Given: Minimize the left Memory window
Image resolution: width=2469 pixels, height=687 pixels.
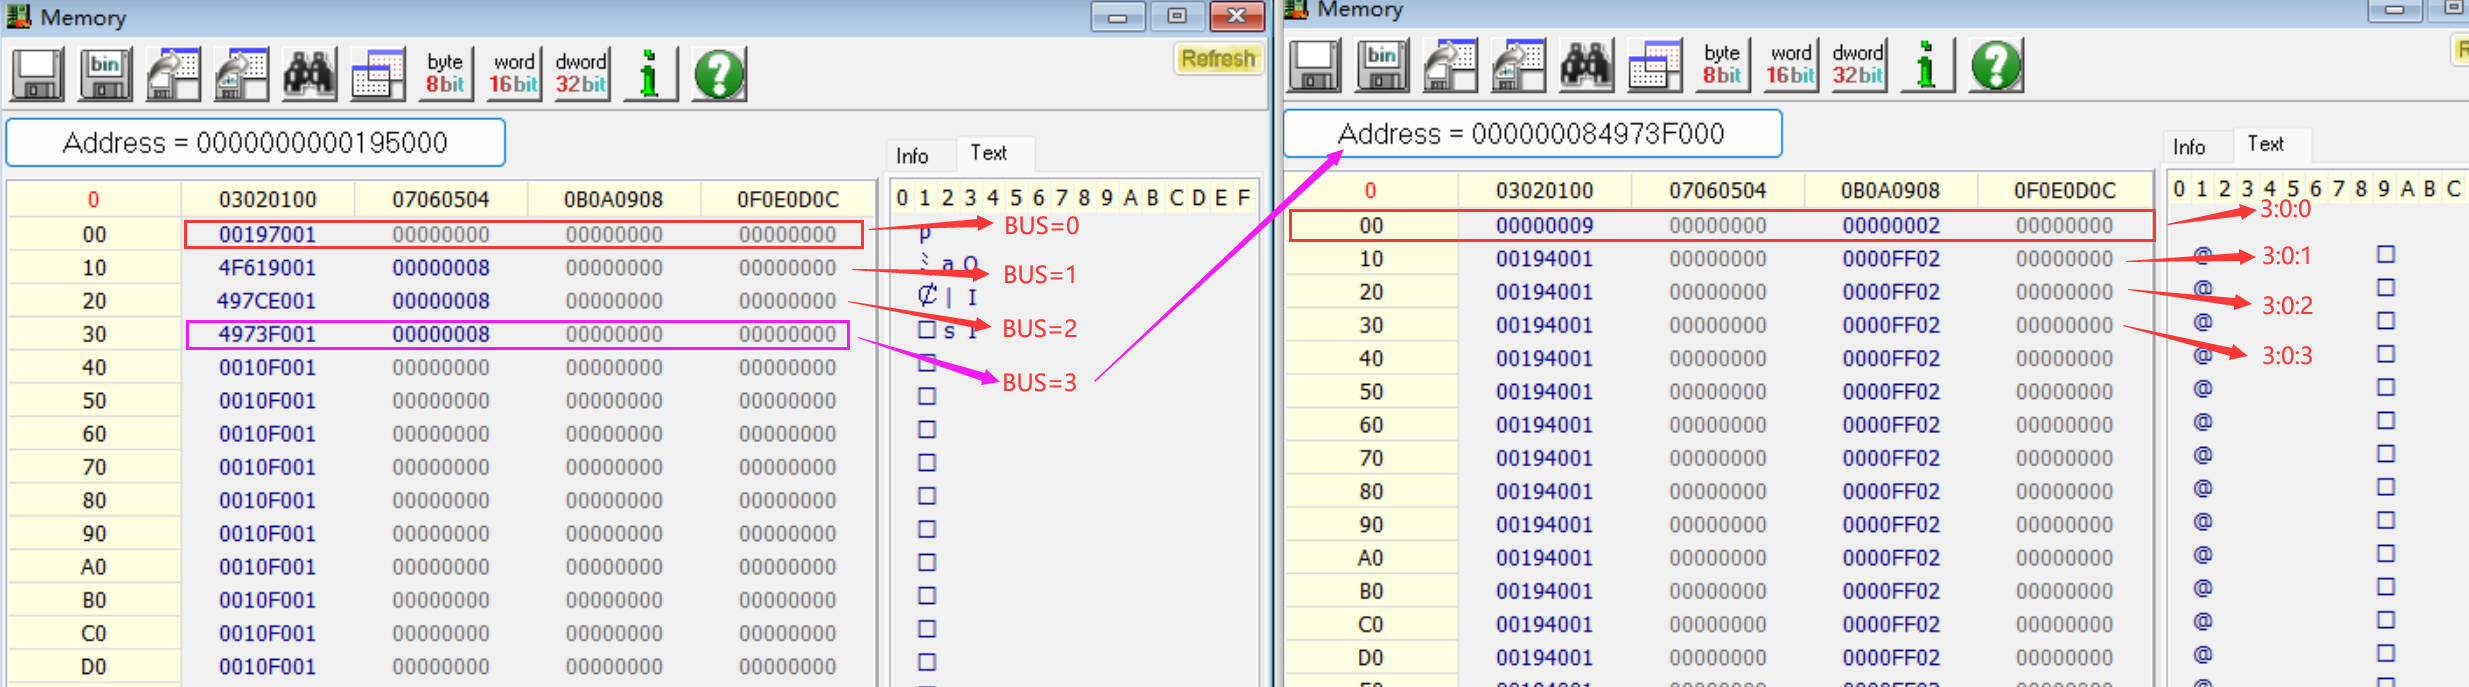Looking at the screenshot, I should coord(1118,17).
